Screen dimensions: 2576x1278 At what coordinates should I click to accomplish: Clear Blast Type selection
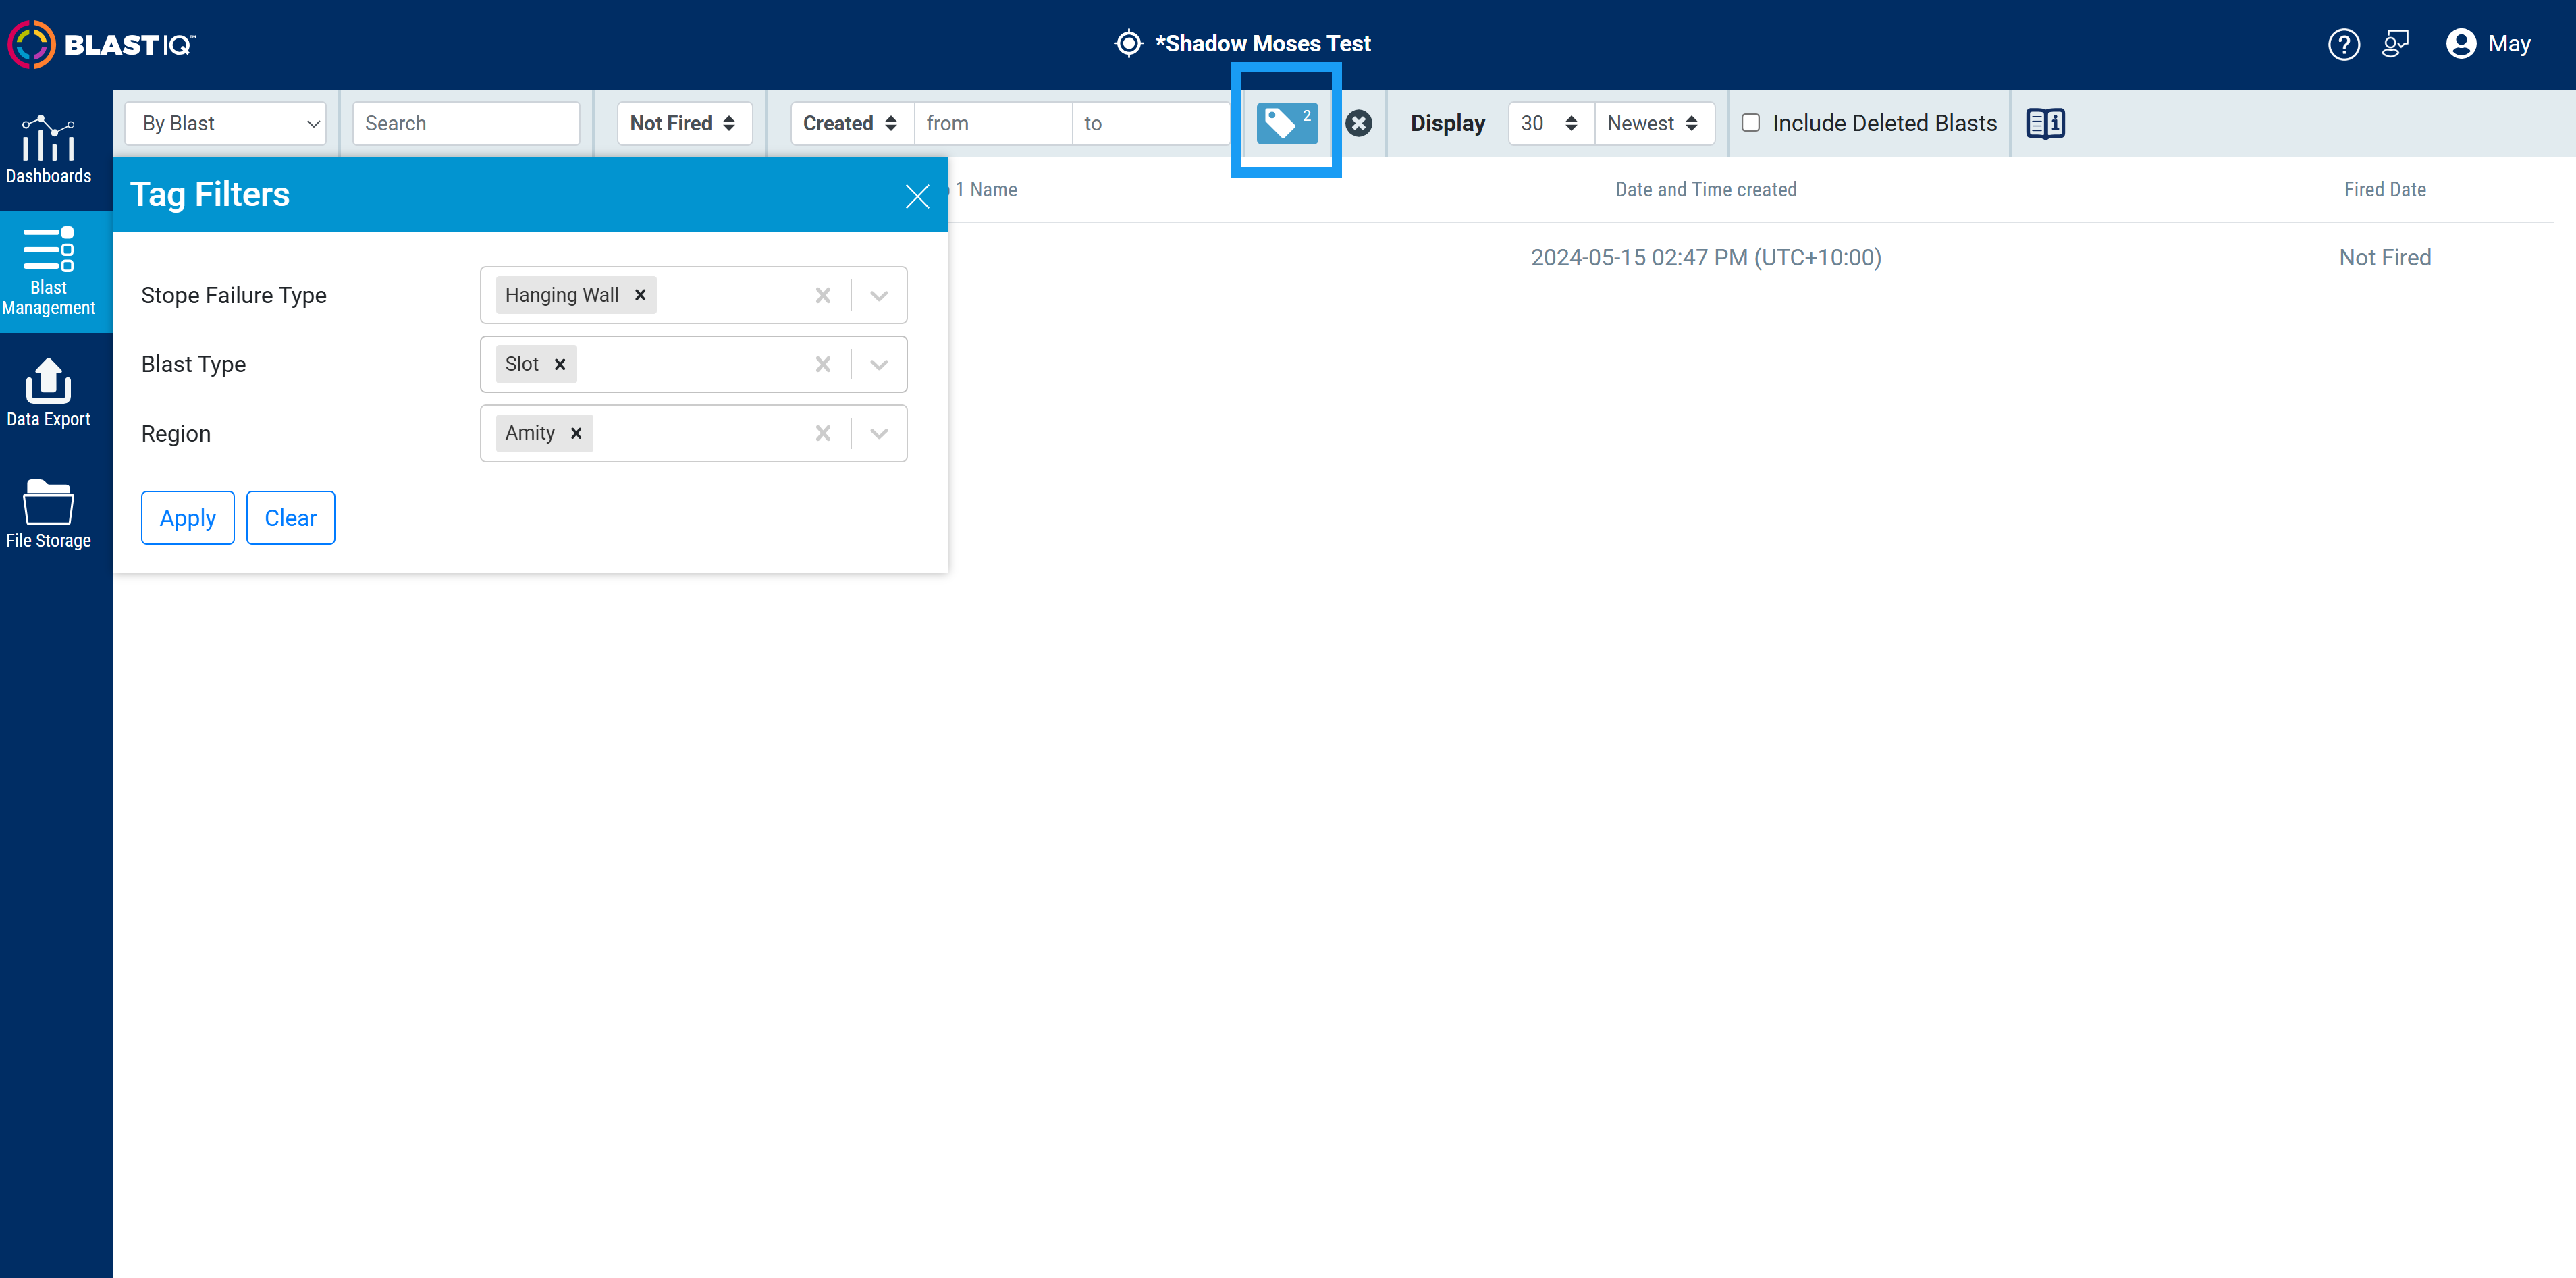tap(823, 364)
